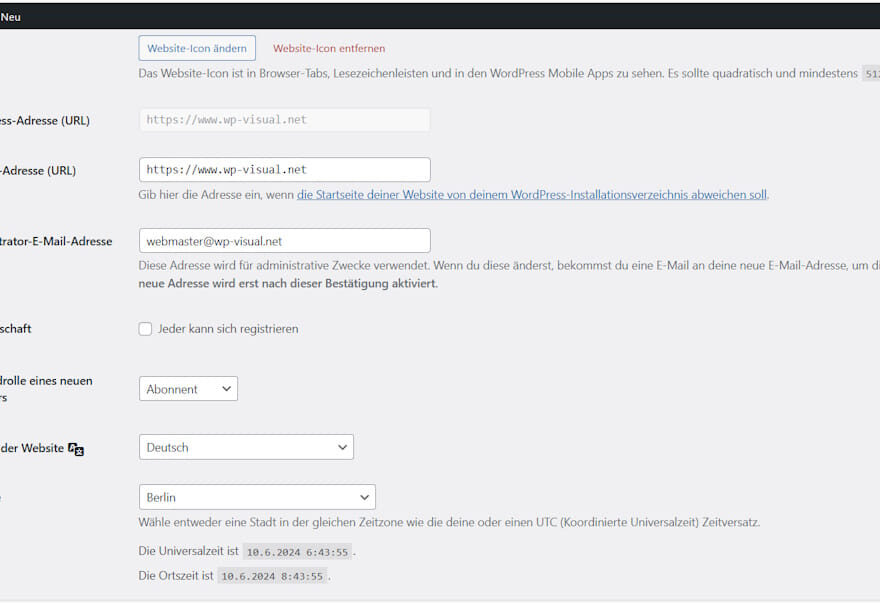Click the 'Website-Icon ändern' button

[x=197, y=48]
